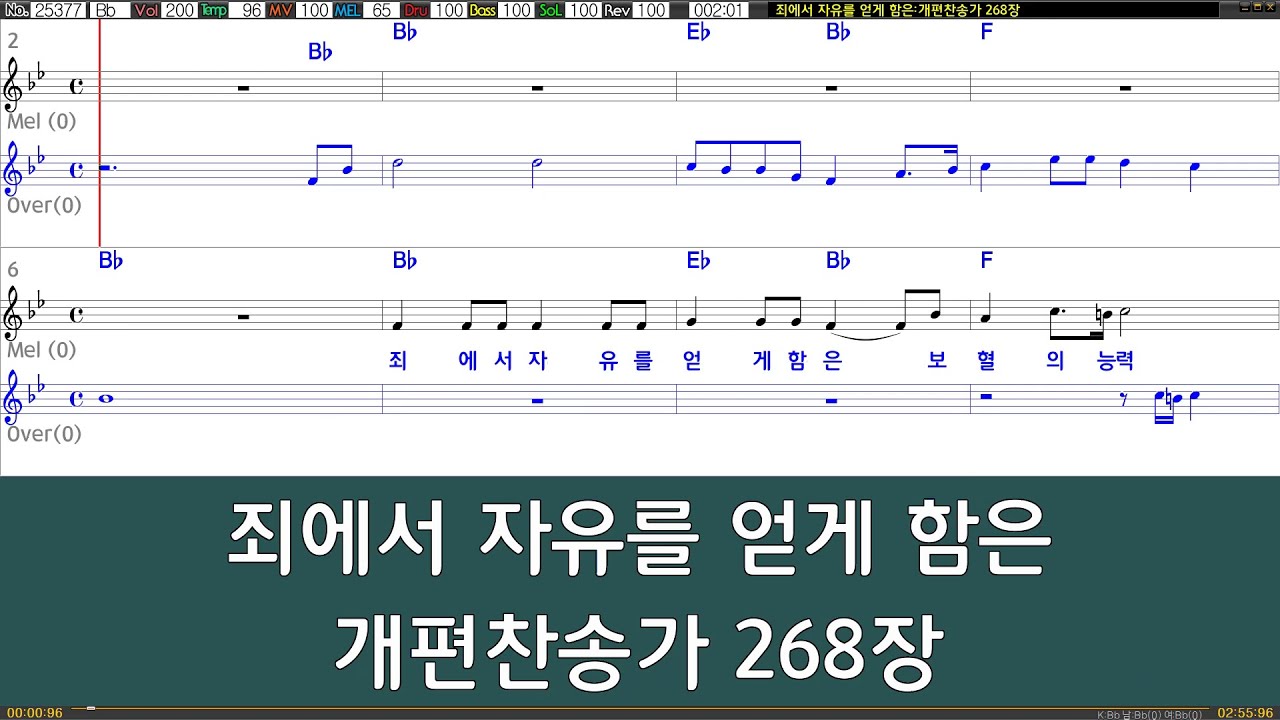Click the elapsed time 00:00:96
Image resolution: width=1280 pixels, height=720 pixels.
34,713
